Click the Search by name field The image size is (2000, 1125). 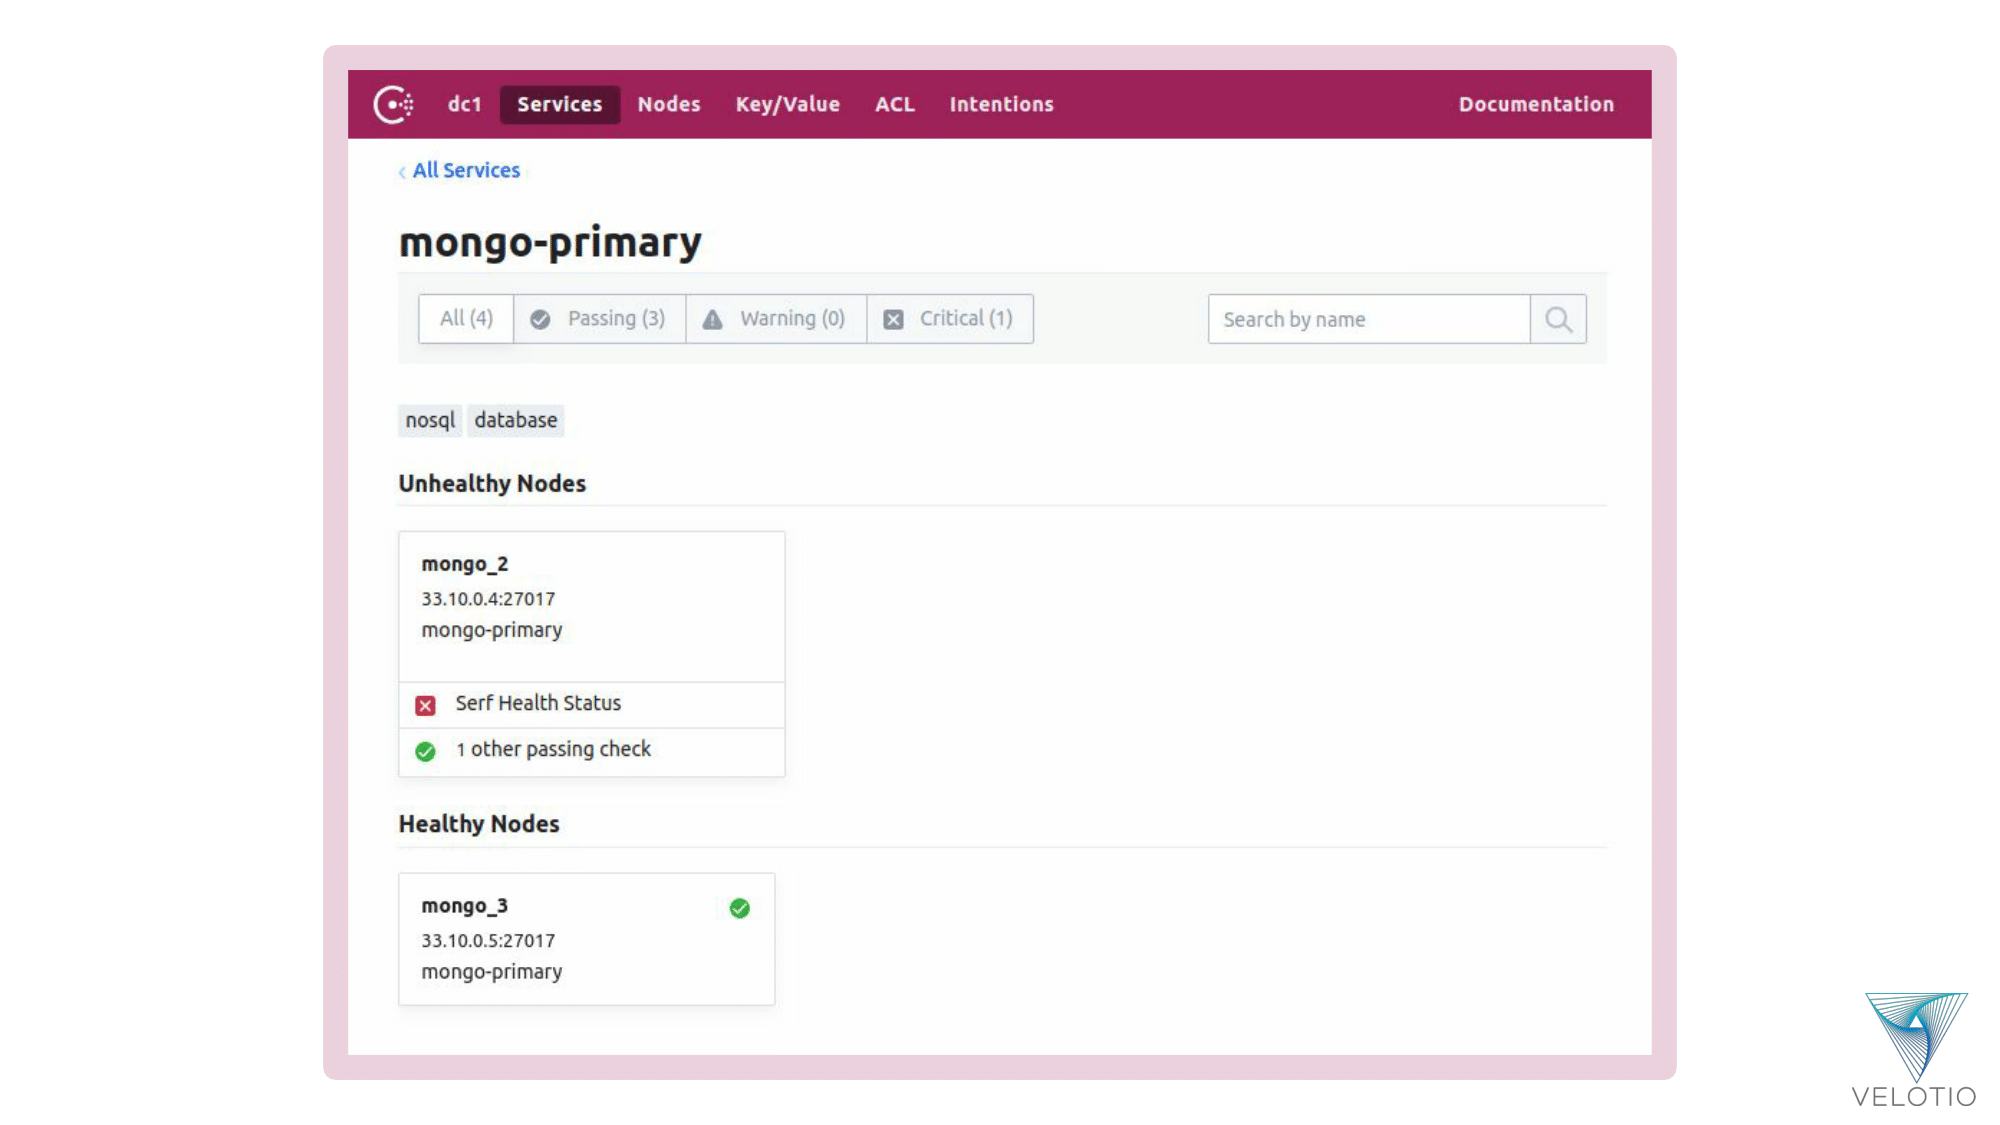[x=1368, y=319]
